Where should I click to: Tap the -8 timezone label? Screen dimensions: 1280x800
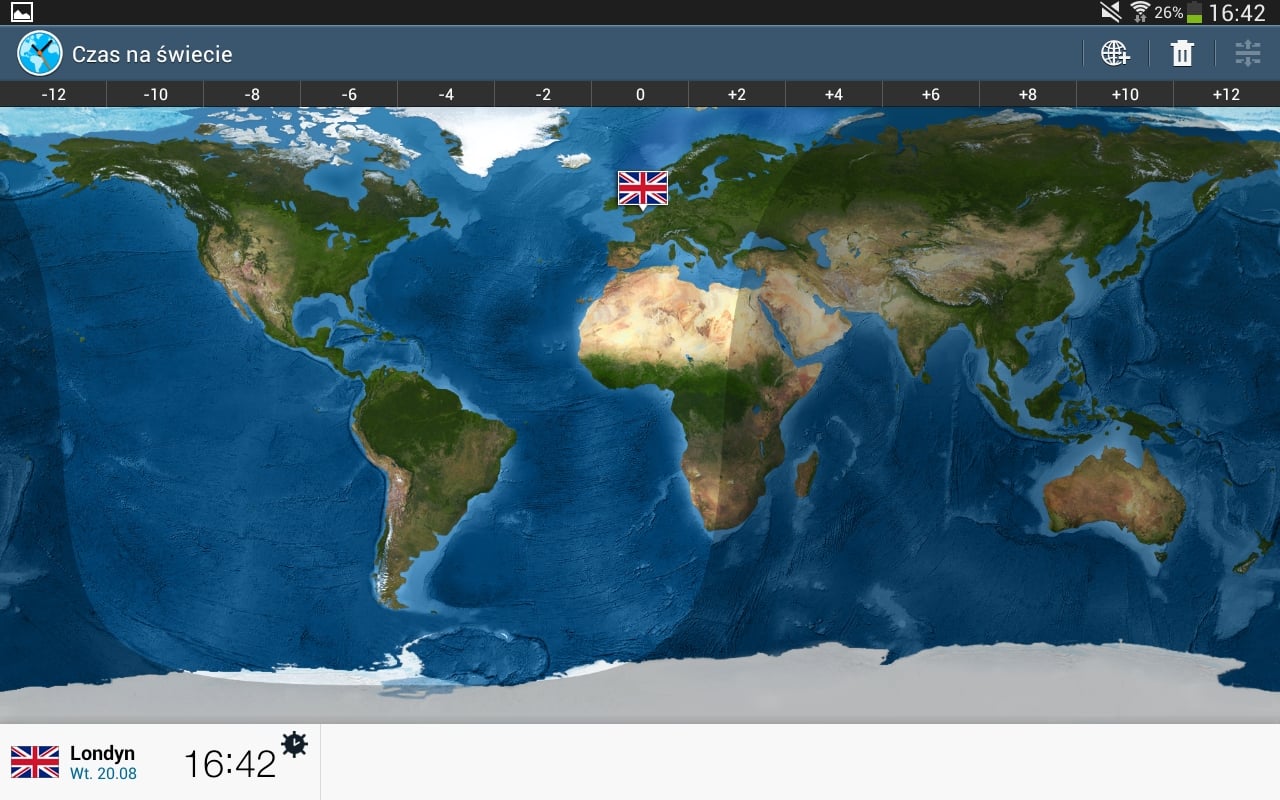click(252, 94)
